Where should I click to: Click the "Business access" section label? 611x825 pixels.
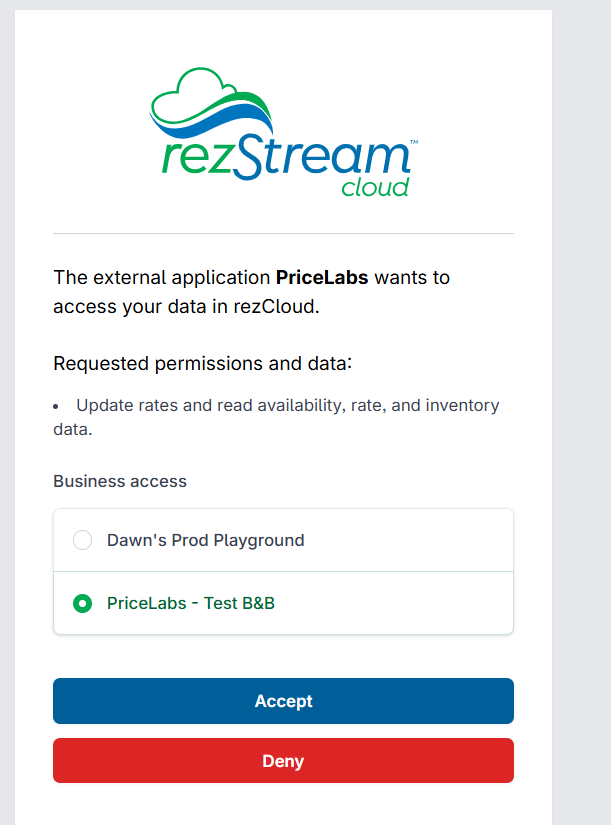120,481
